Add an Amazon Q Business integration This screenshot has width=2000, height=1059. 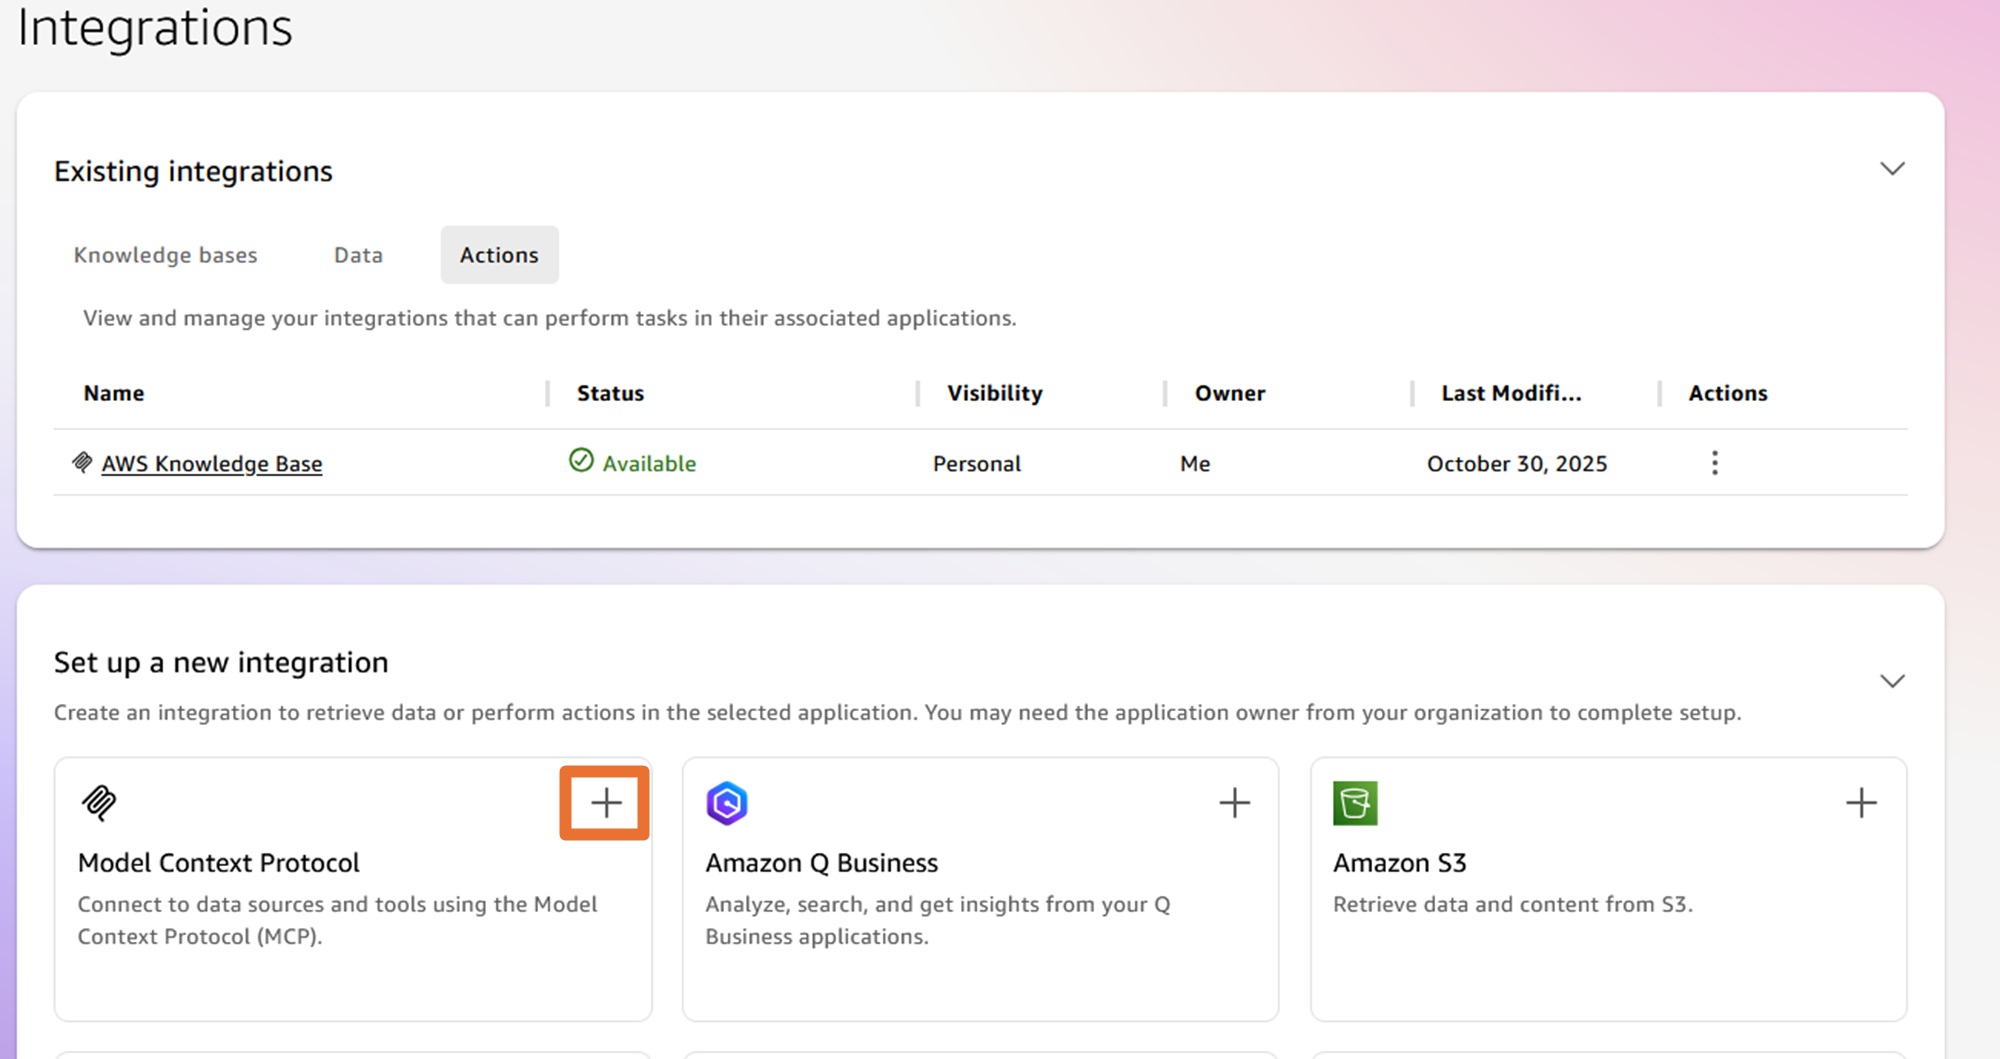tap(1234, 803)
